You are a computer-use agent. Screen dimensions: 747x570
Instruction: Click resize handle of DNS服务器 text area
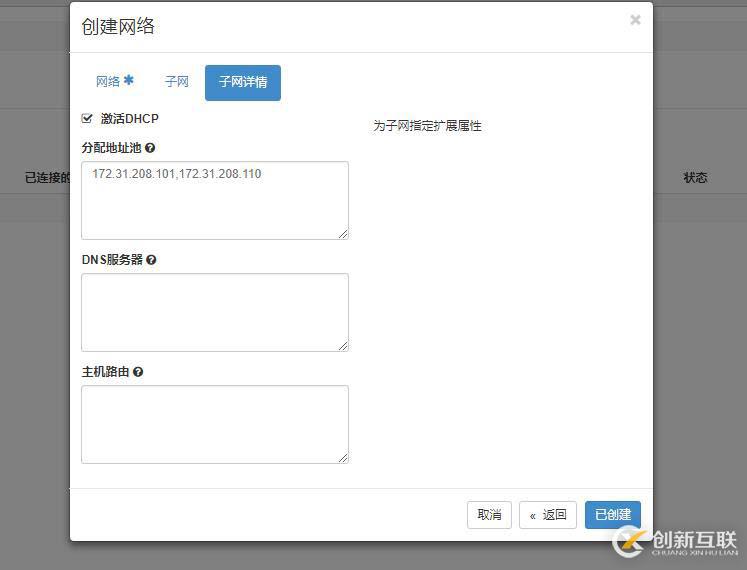pos(343,346)
